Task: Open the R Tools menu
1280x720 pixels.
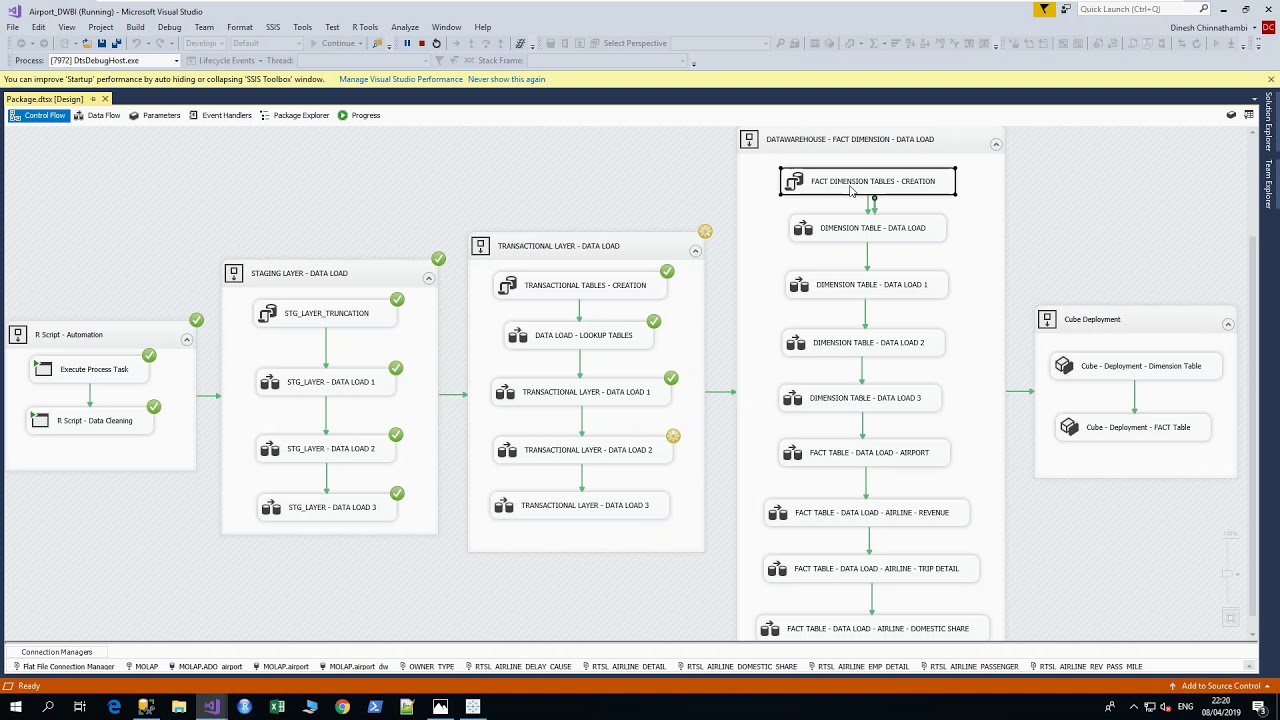Action: click(x=365, y=27)
